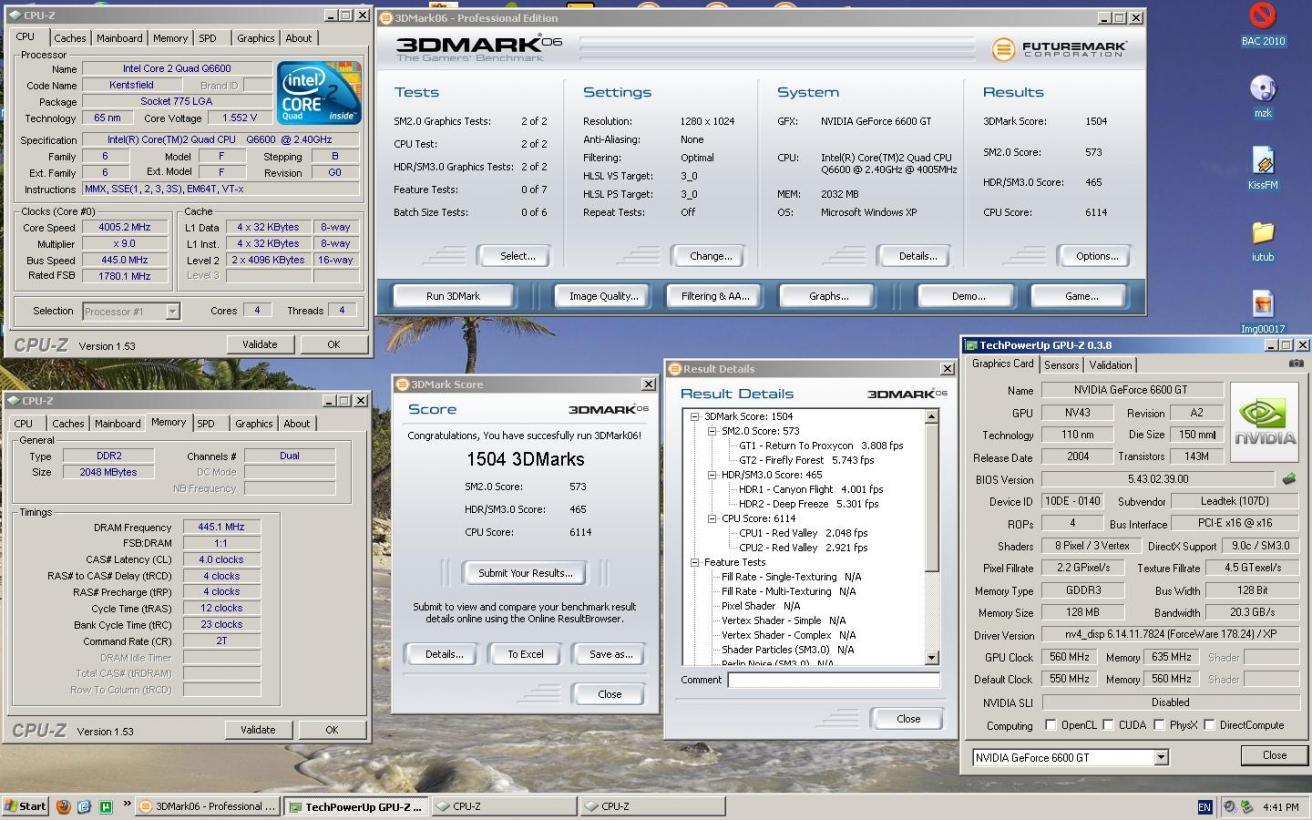This screenshot has width=1312, height=820.
Task: Click the second quick launch browser icon
Action: point(84,807)
